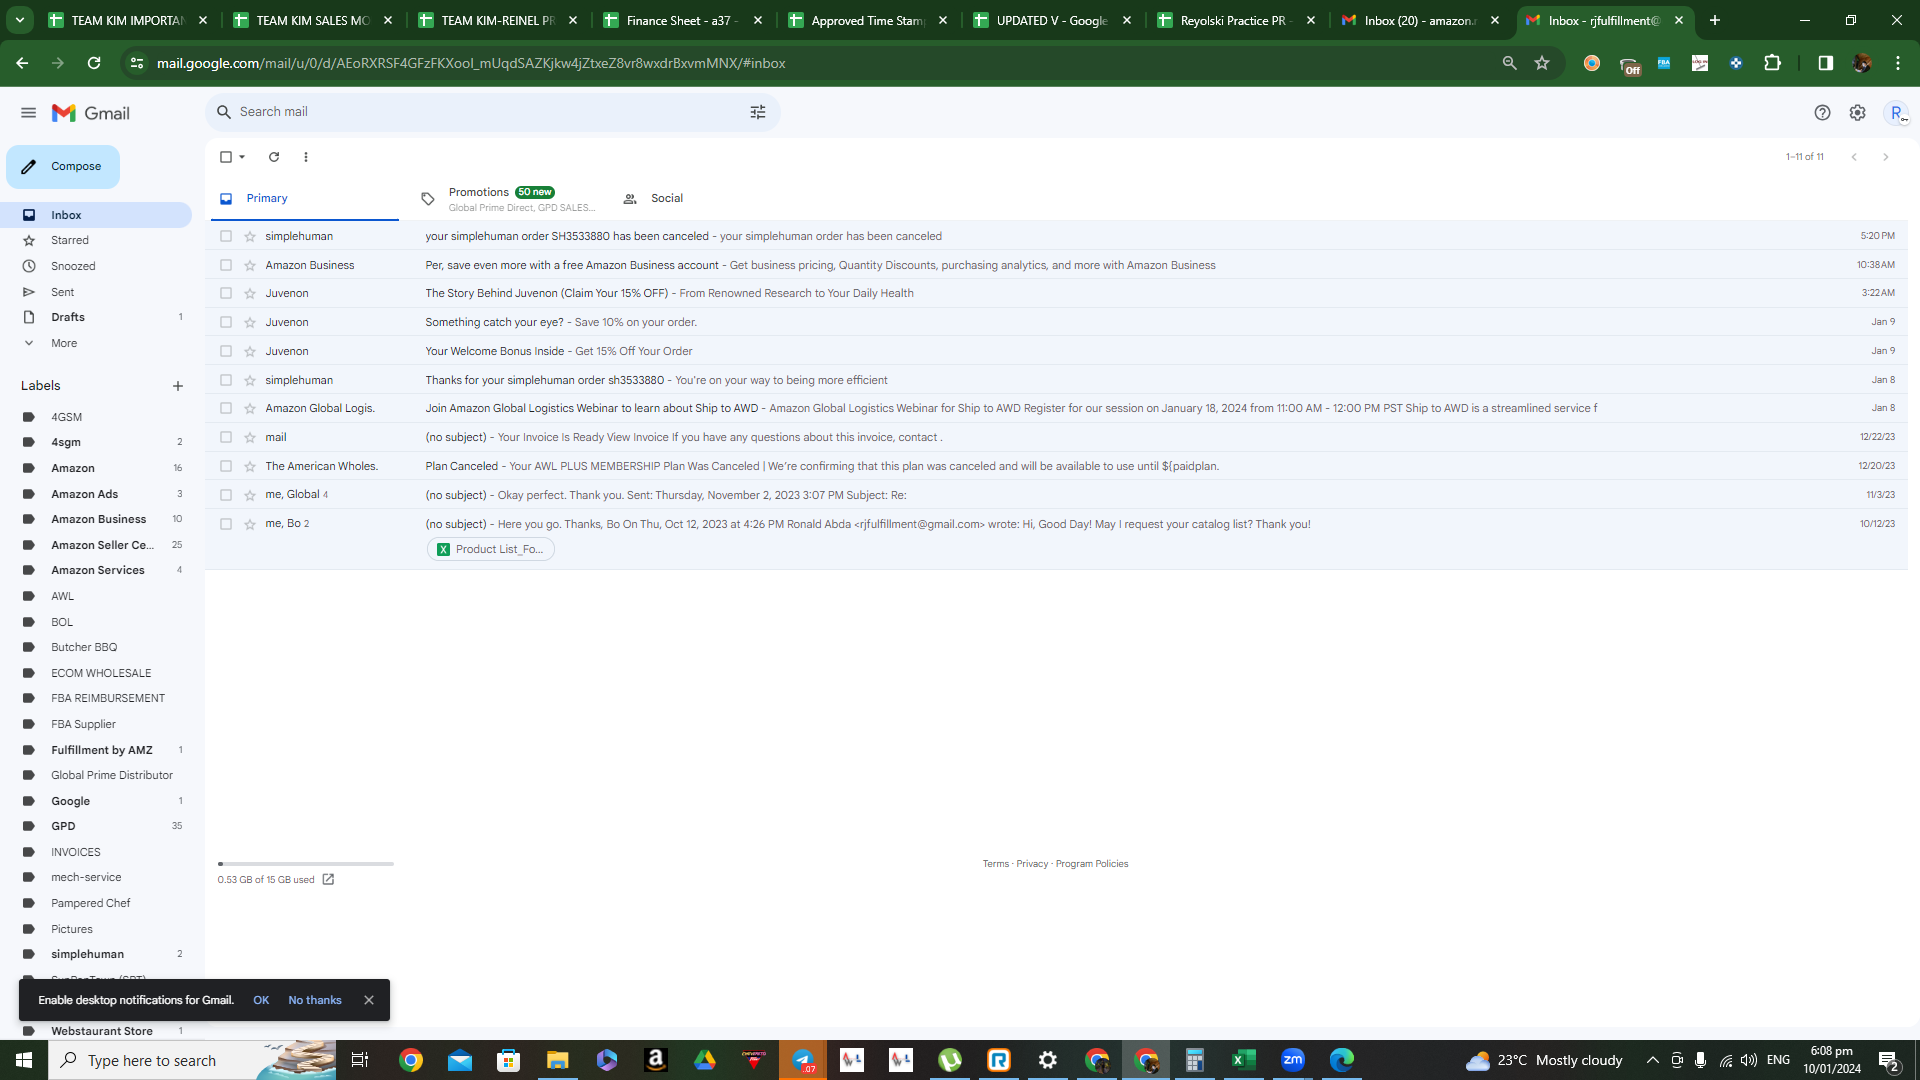Open a new Chrome tab
Viewport: 1920px width, 1080px height.
(x=1715, y=20)
